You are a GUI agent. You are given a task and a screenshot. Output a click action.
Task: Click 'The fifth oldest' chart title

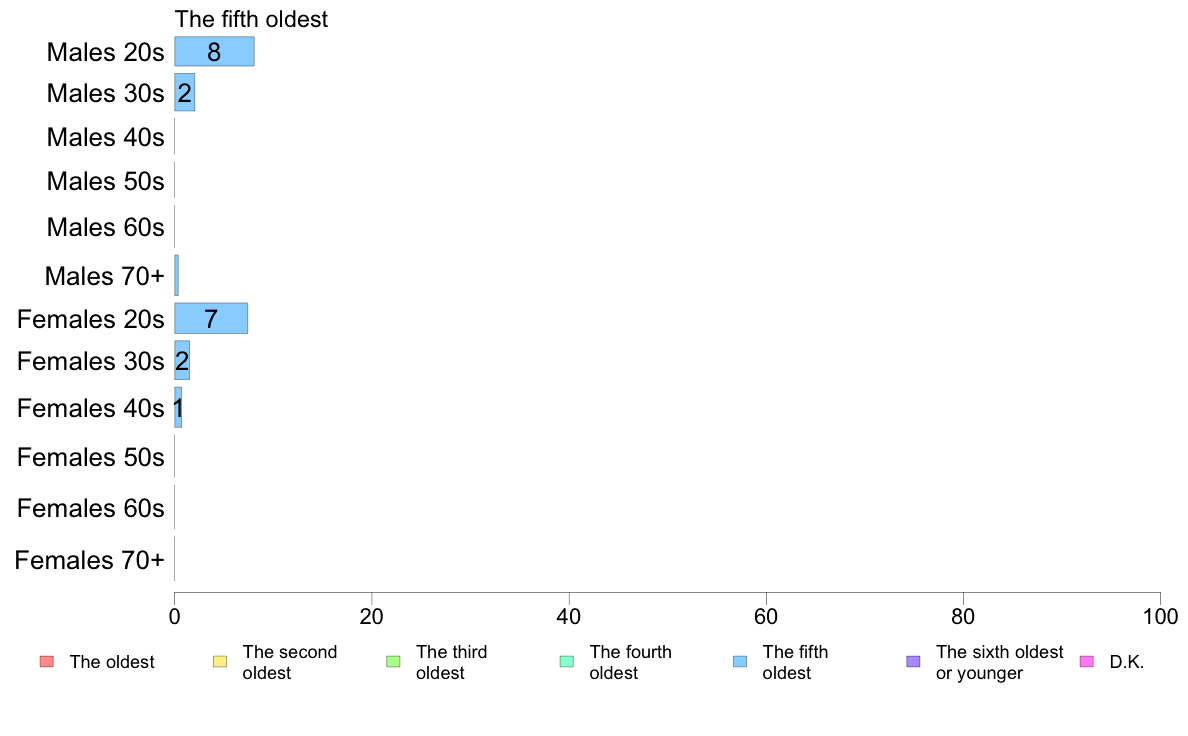click(x=252, y=19)
